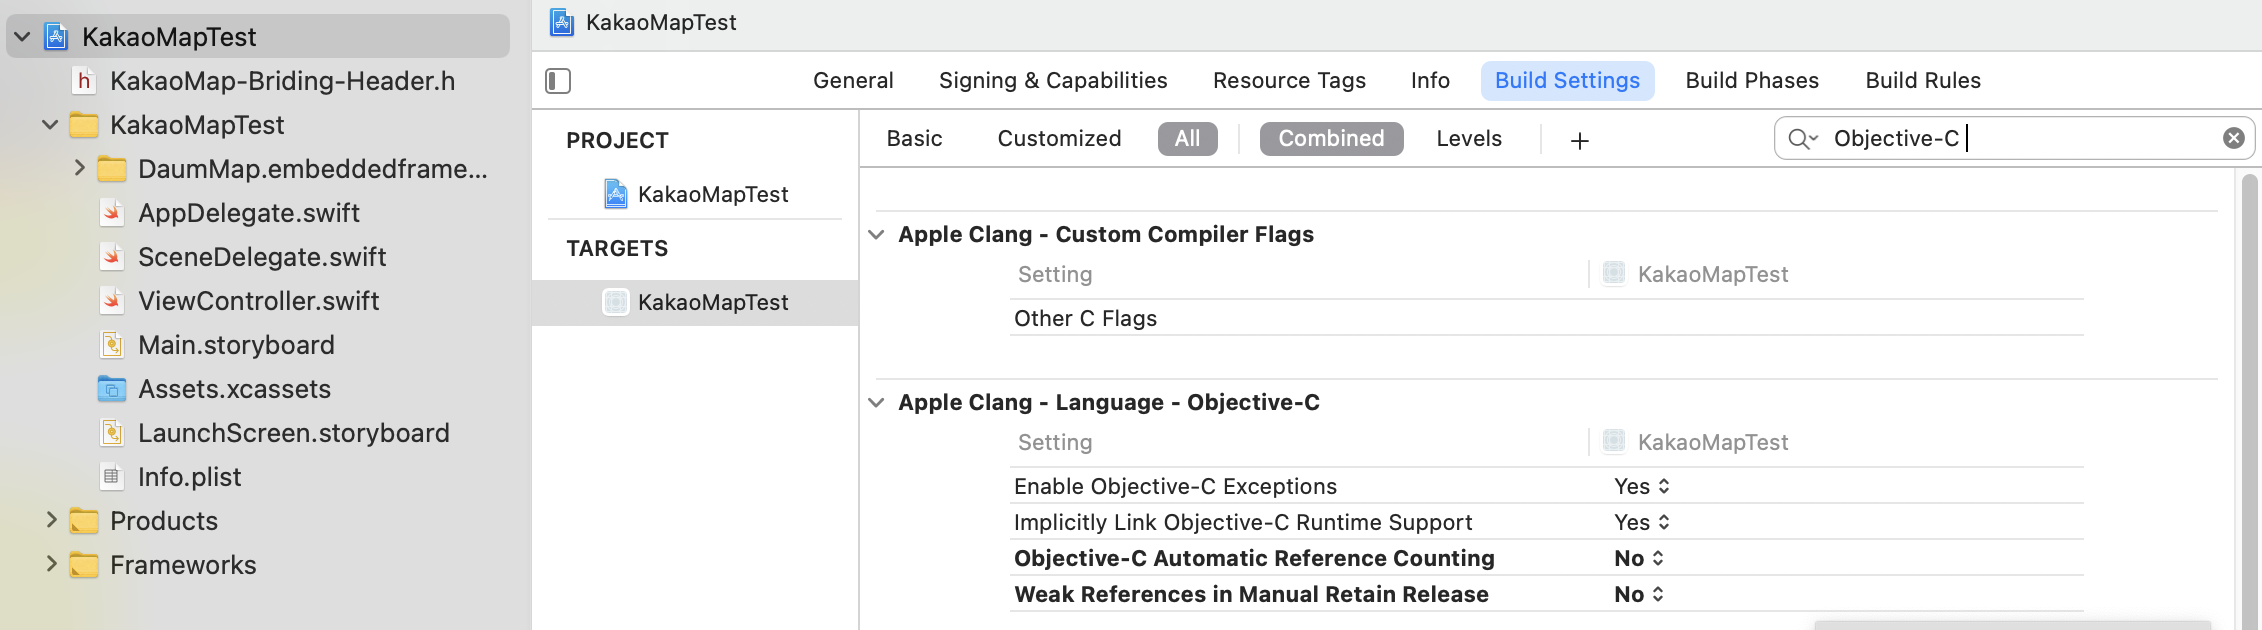The width and height of the screenshot is (2262, 630).
Task: Click the Objective-C search field
Action: (x=2015, y=138)
